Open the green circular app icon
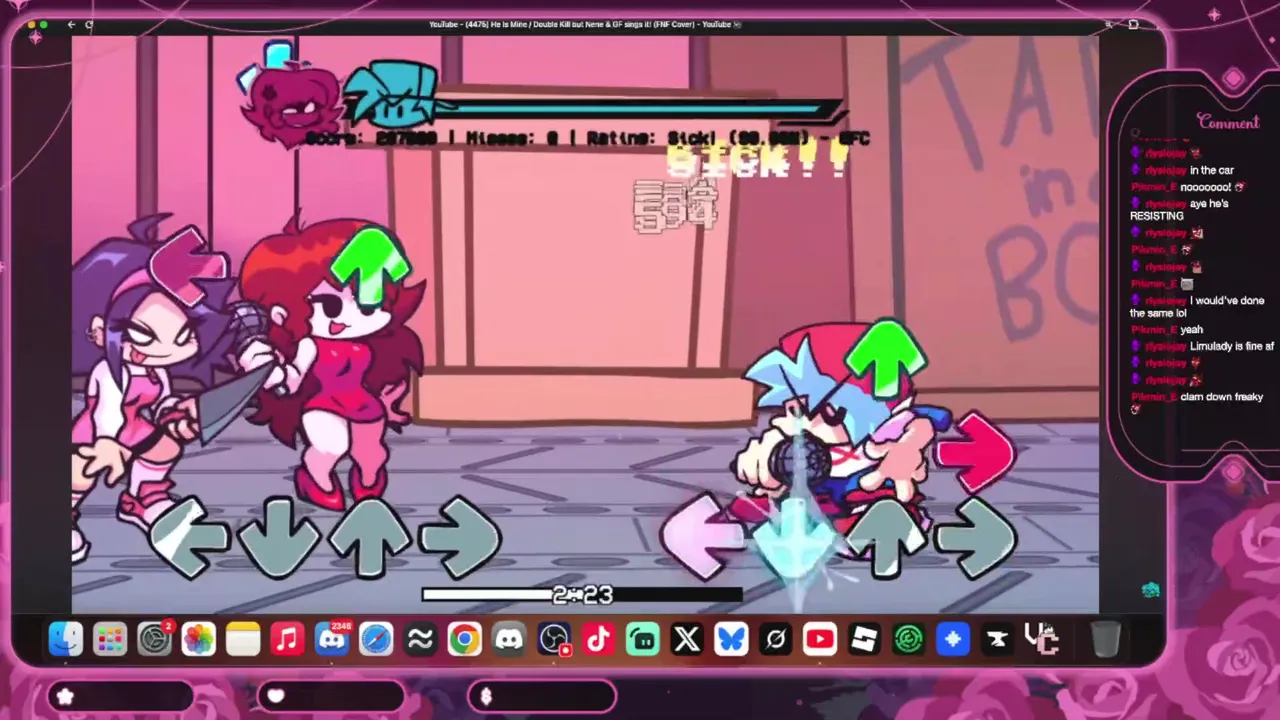1280x720 pixels. point(908,639)
